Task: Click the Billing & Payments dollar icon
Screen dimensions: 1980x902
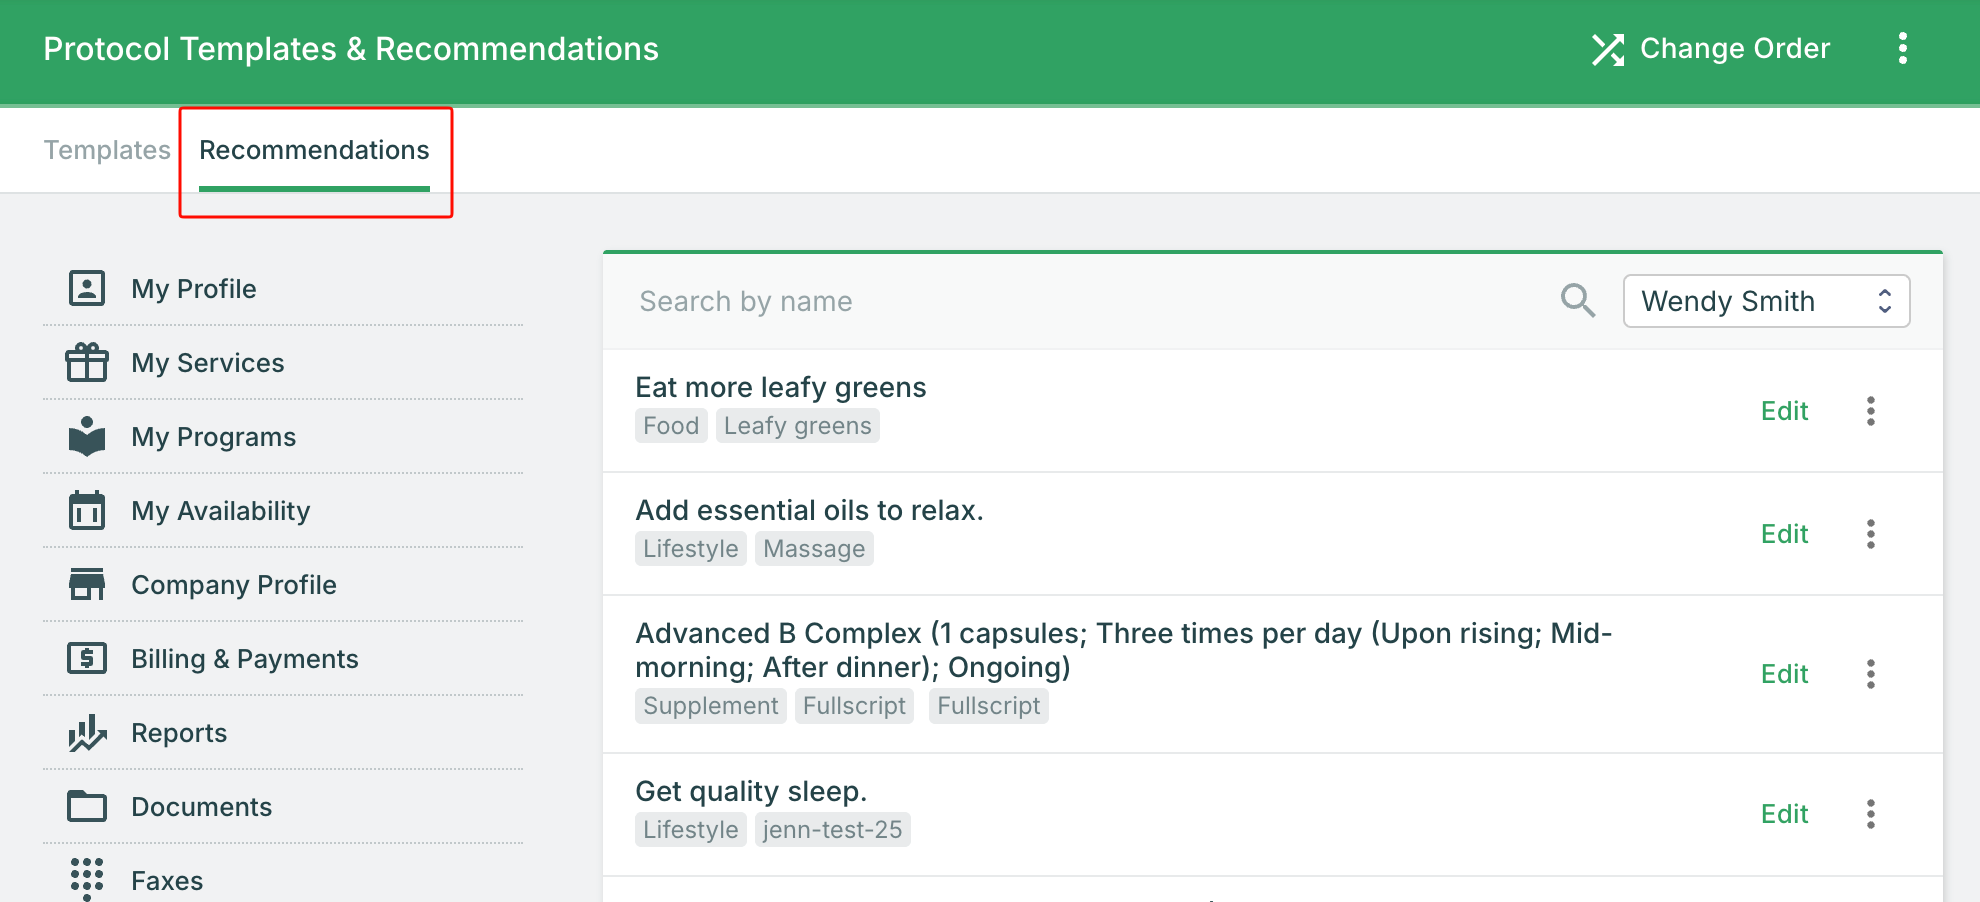Action: [x=87, y=658]
